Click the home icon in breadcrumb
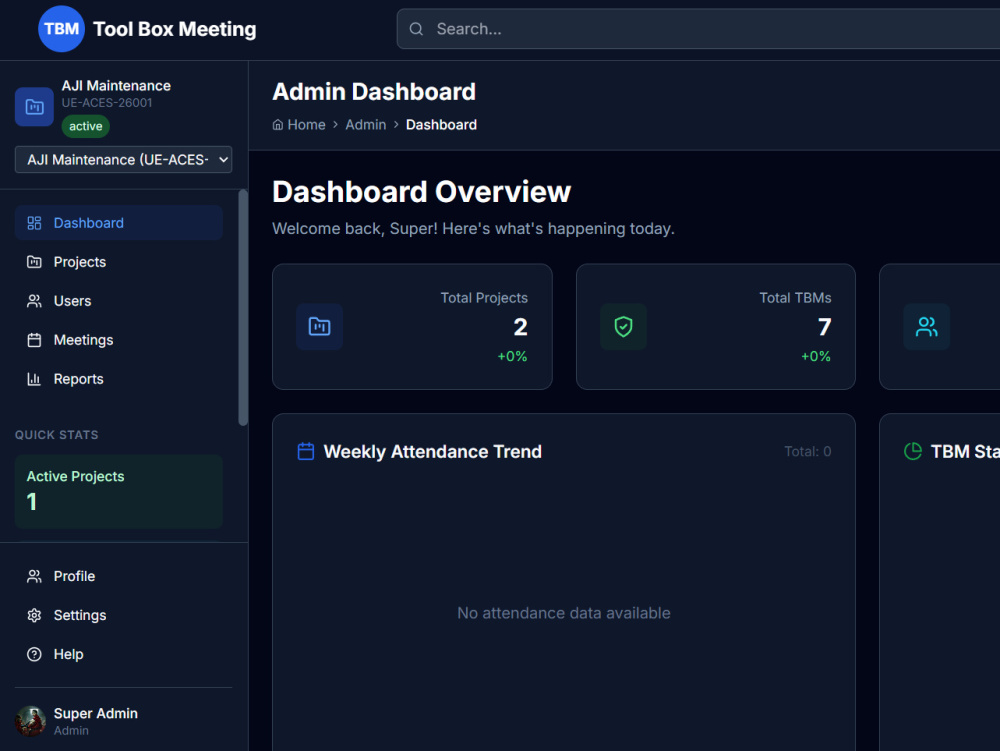 [x=277, y=125]
